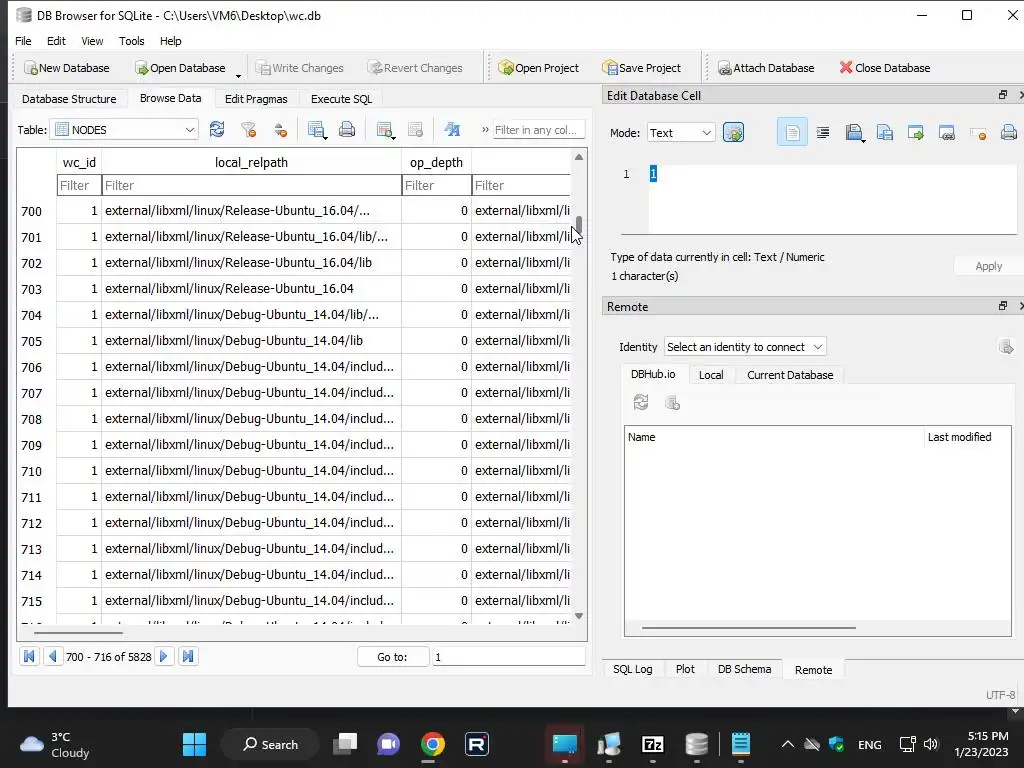
Task: Switch to the Plot bottom tab
Action: [685, 669]
